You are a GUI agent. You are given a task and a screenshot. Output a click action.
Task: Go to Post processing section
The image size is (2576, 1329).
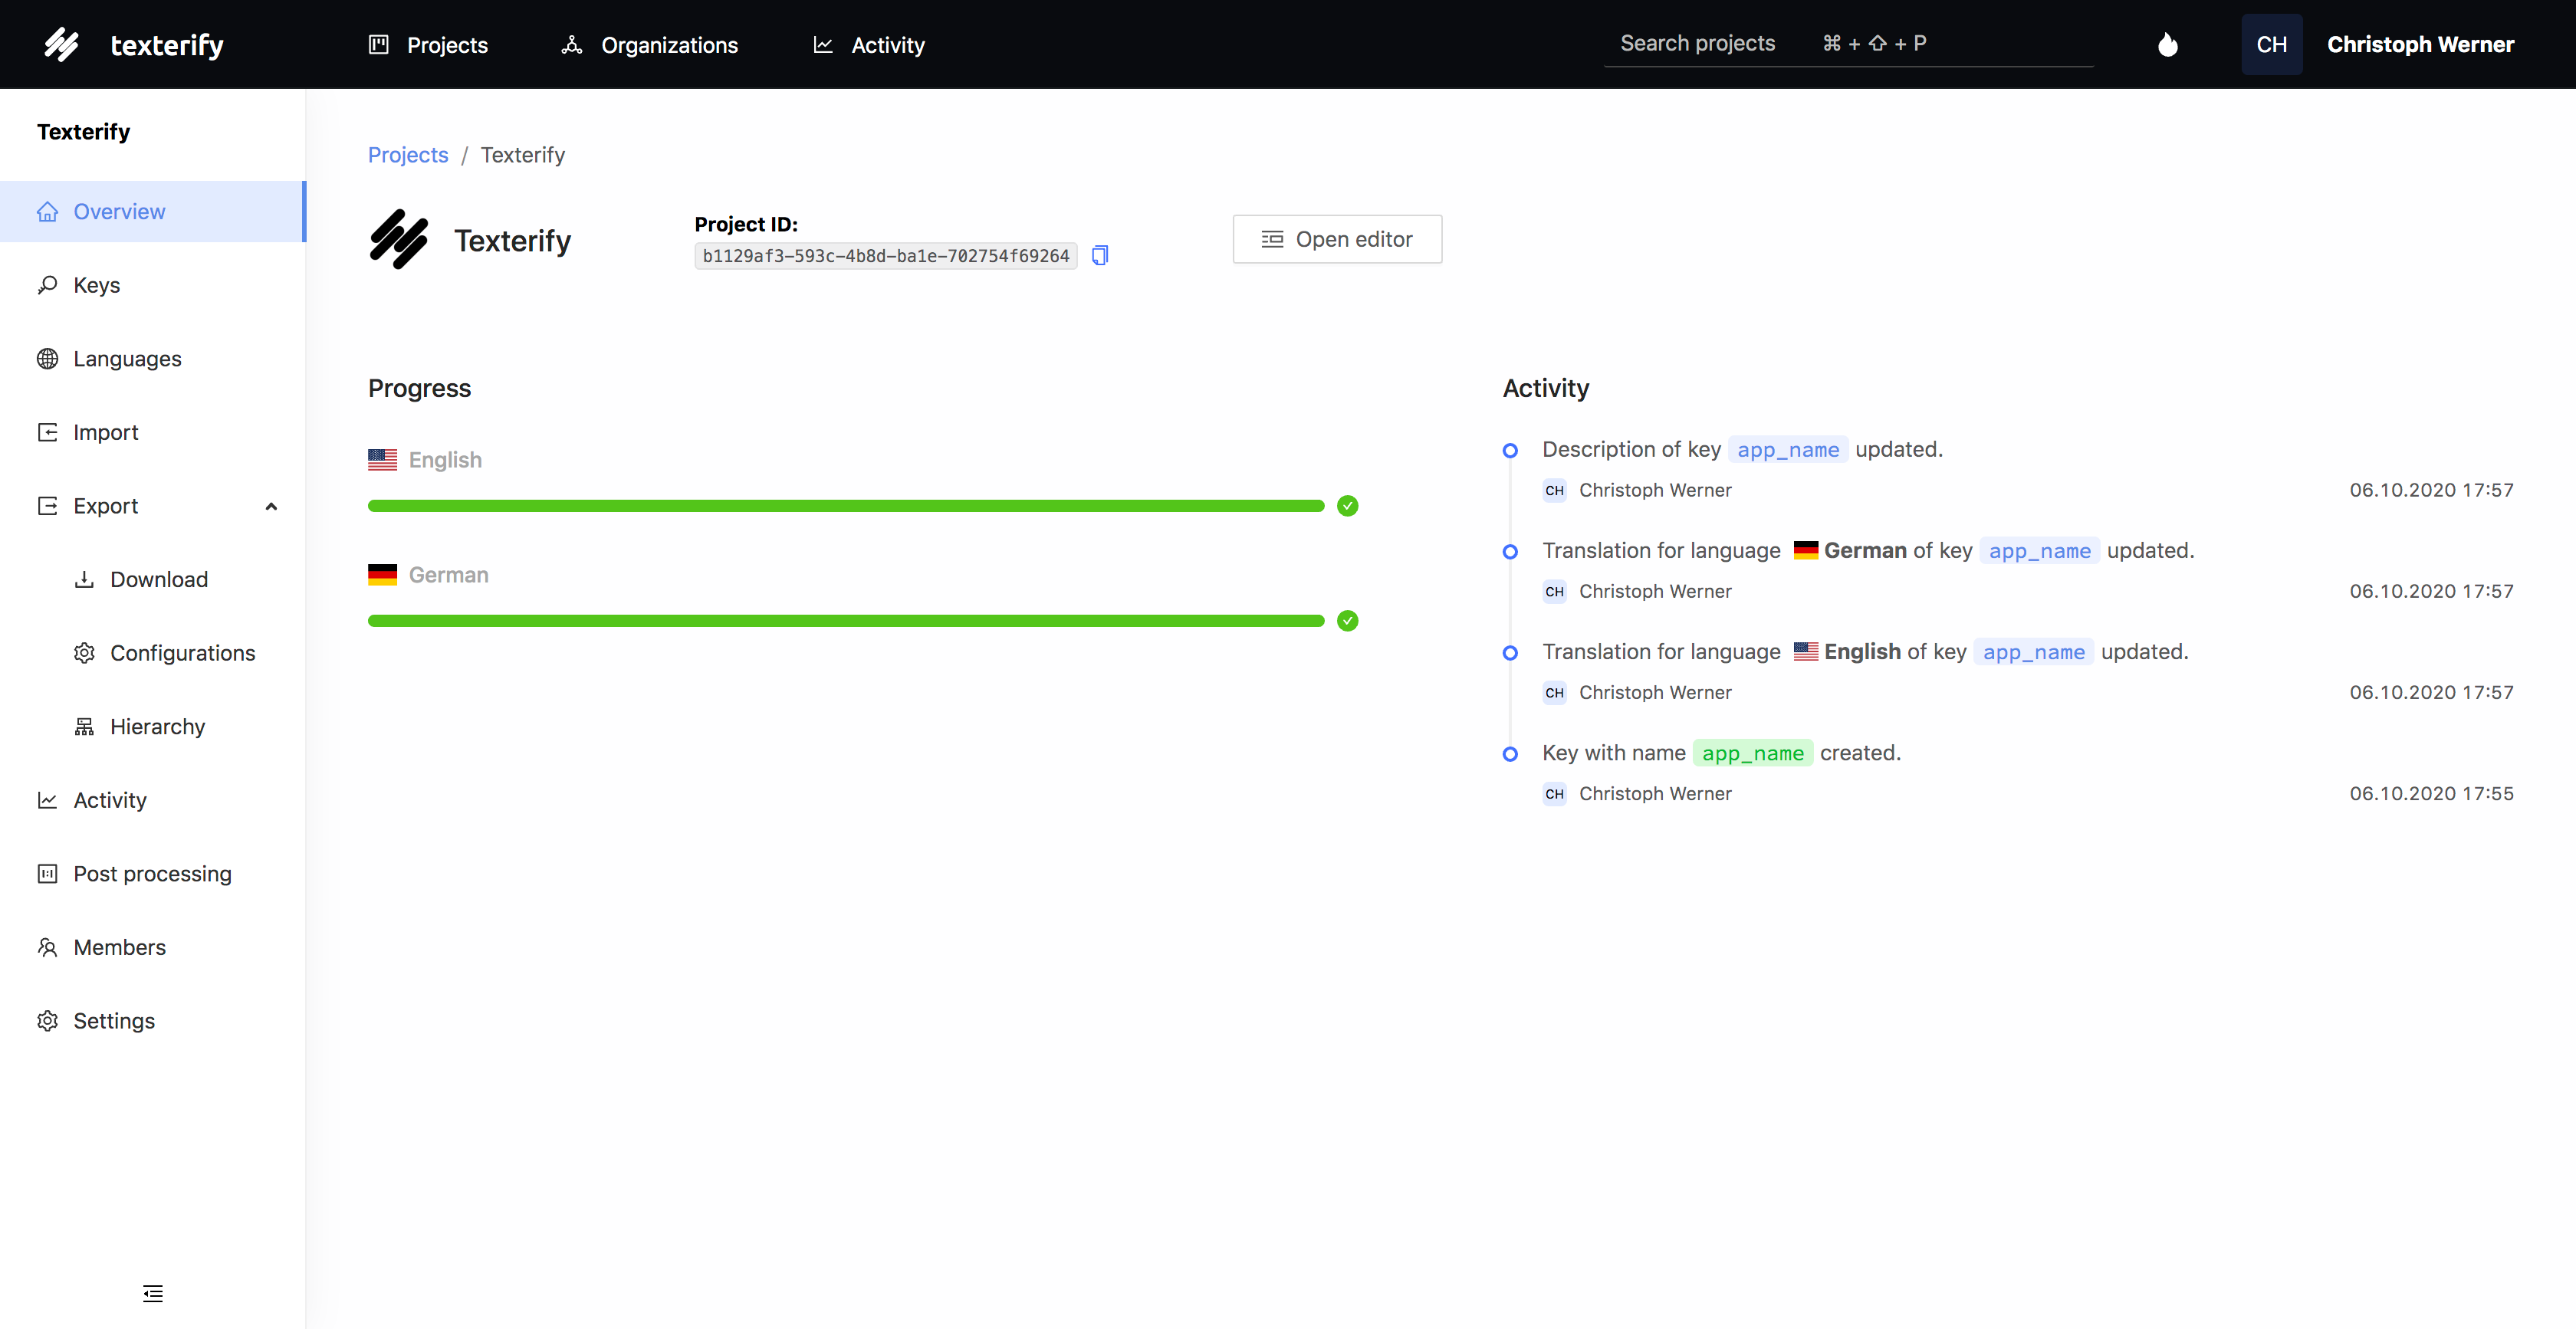pos(152,874)
